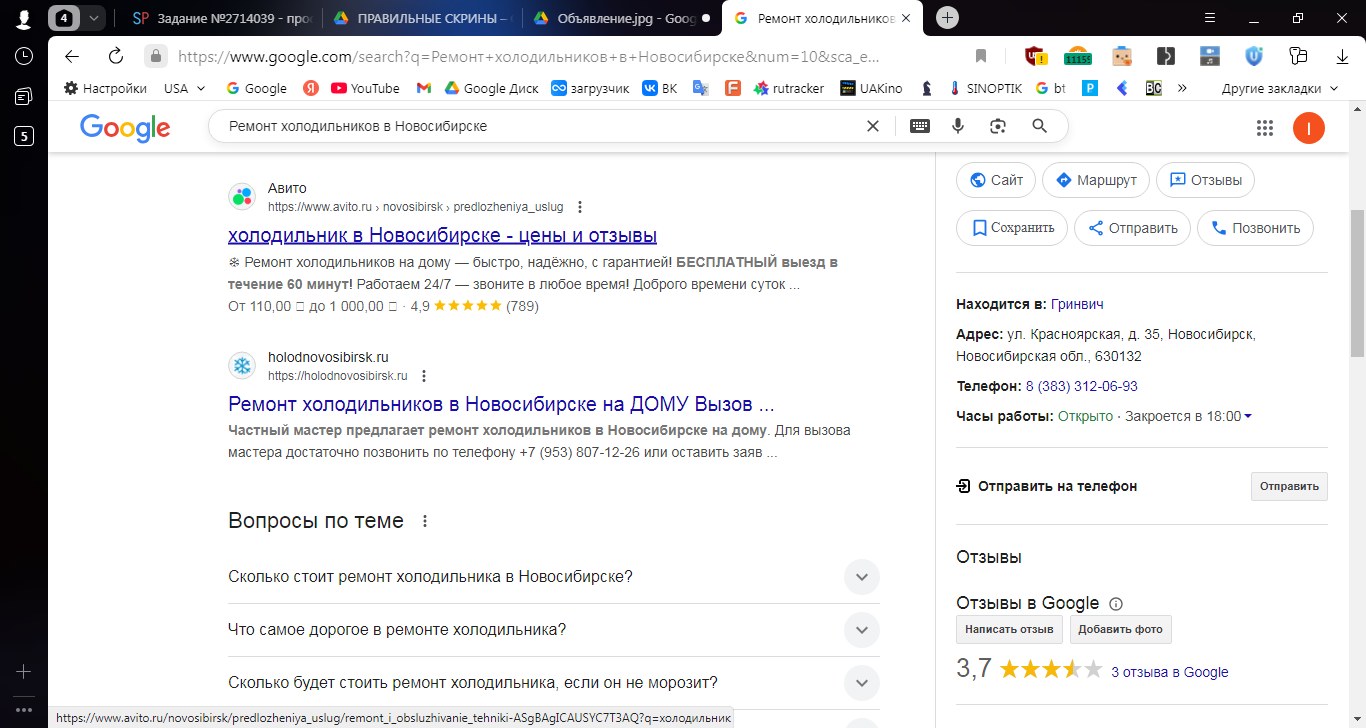Go to Google homepage via the logo
Image resolution: width=1366 pixels, height=728 pixels.
(125, 128)
